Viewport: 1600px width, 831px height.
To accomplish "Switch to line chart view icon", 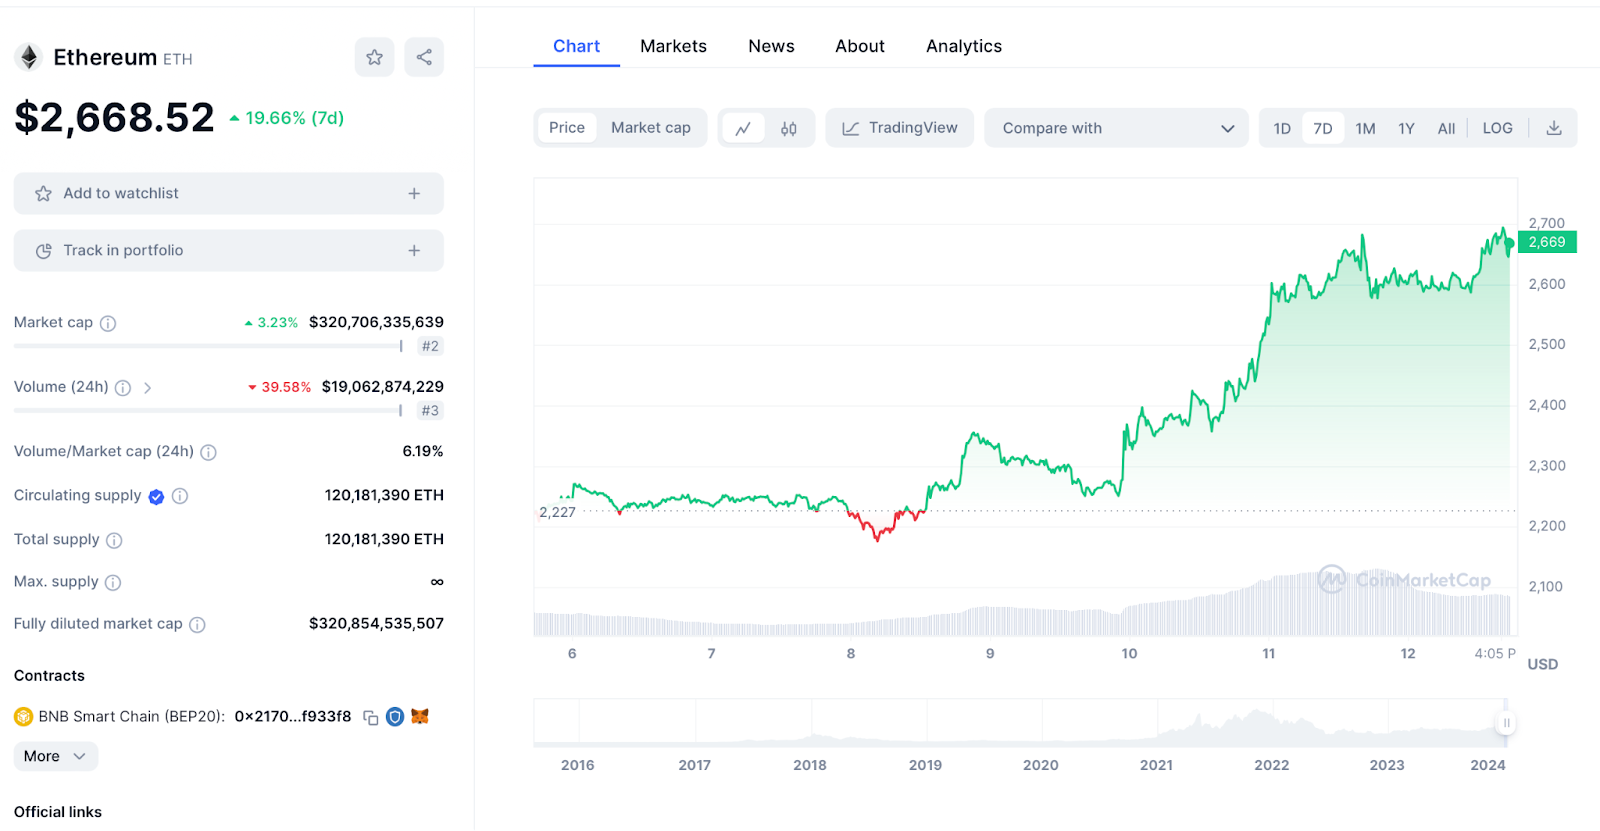I will [743, 128].
